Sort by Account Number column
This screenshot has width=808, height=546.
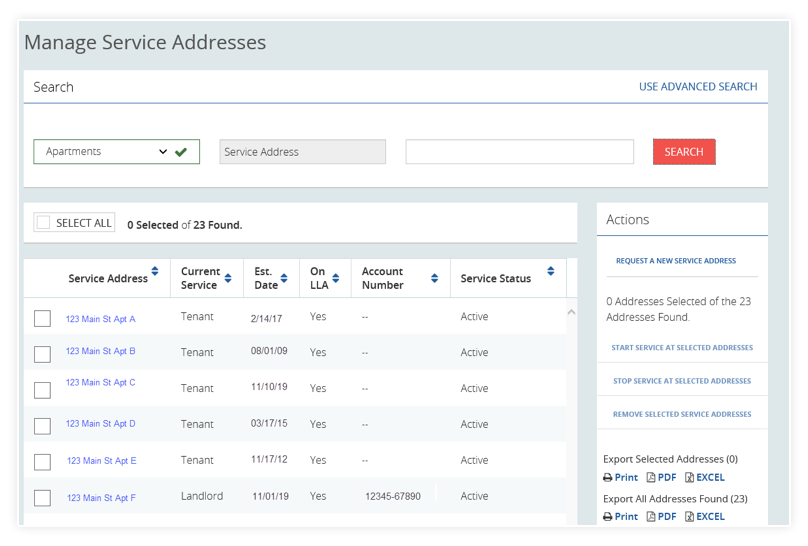click(x=434, y=278)
